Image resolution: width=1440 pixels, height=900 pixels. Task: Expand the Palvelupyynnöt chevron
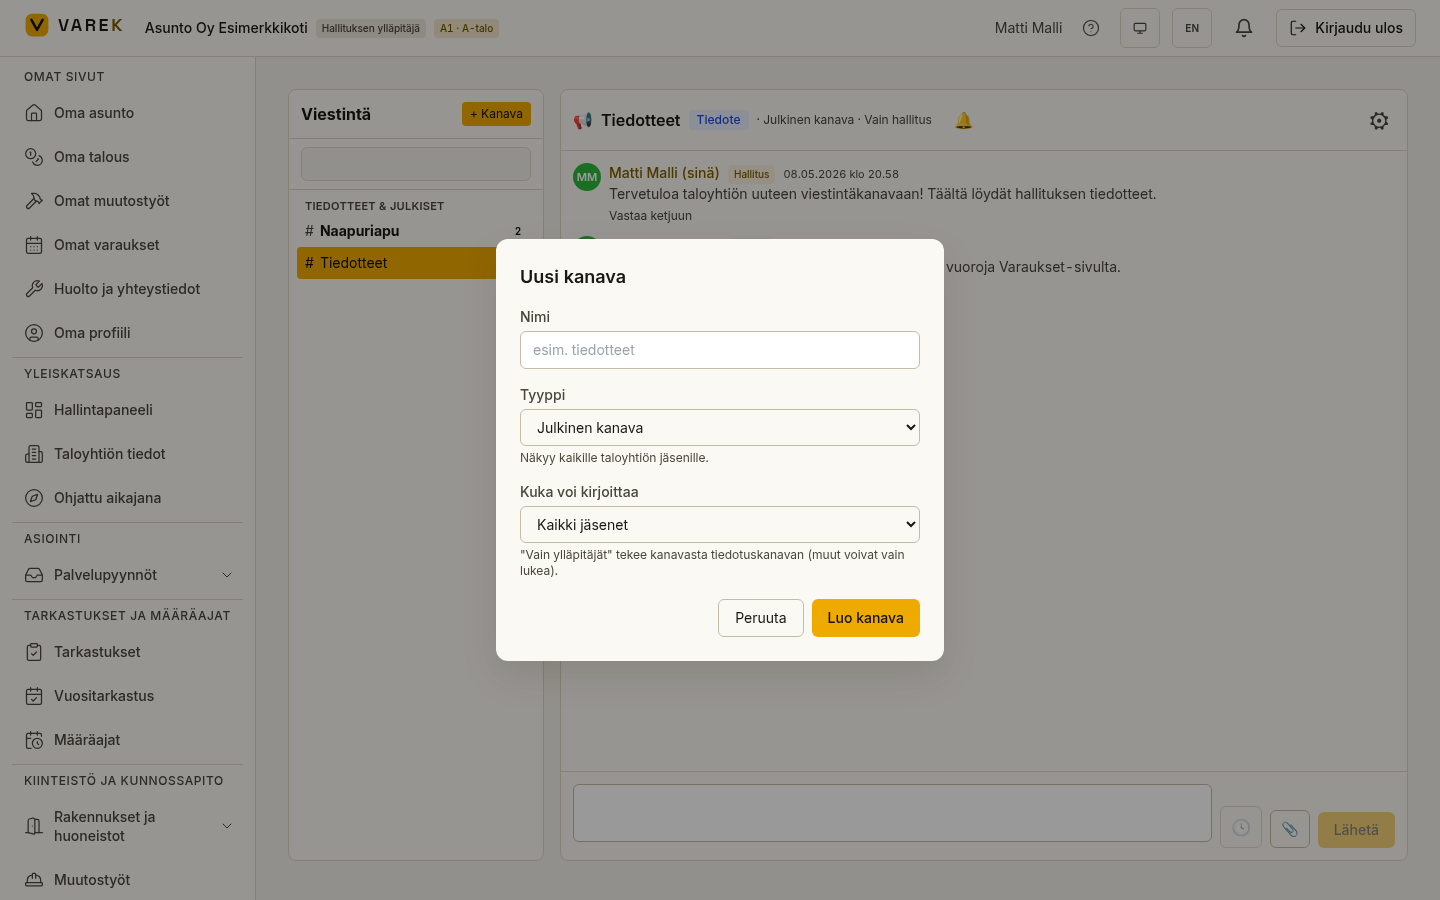coord(227,575)
